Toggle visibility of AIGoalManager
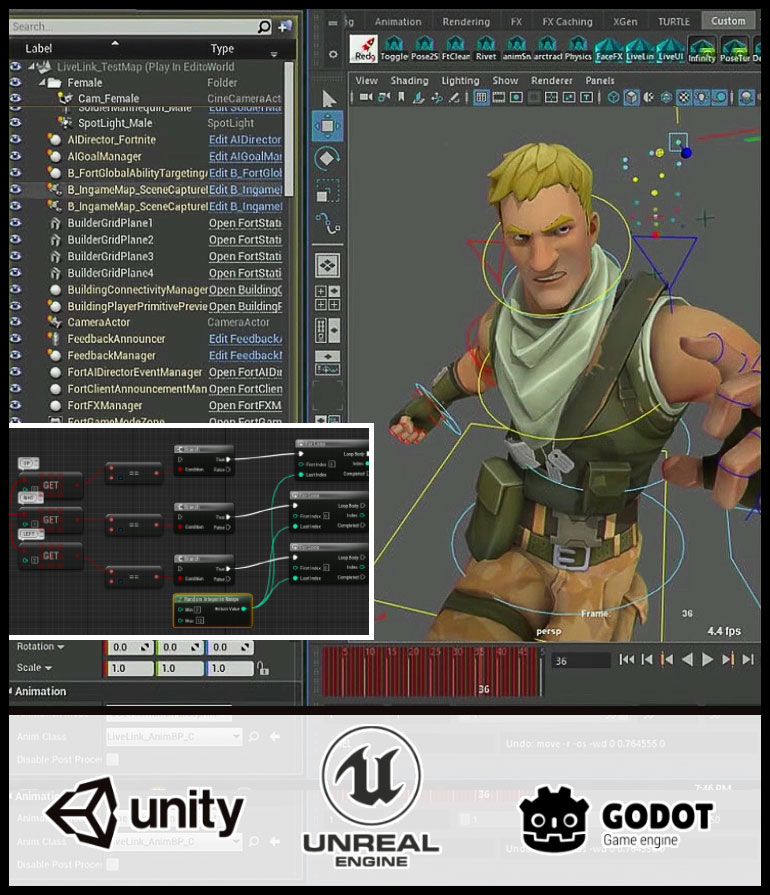This screenshot has width=770, height=895. [15, 155]
